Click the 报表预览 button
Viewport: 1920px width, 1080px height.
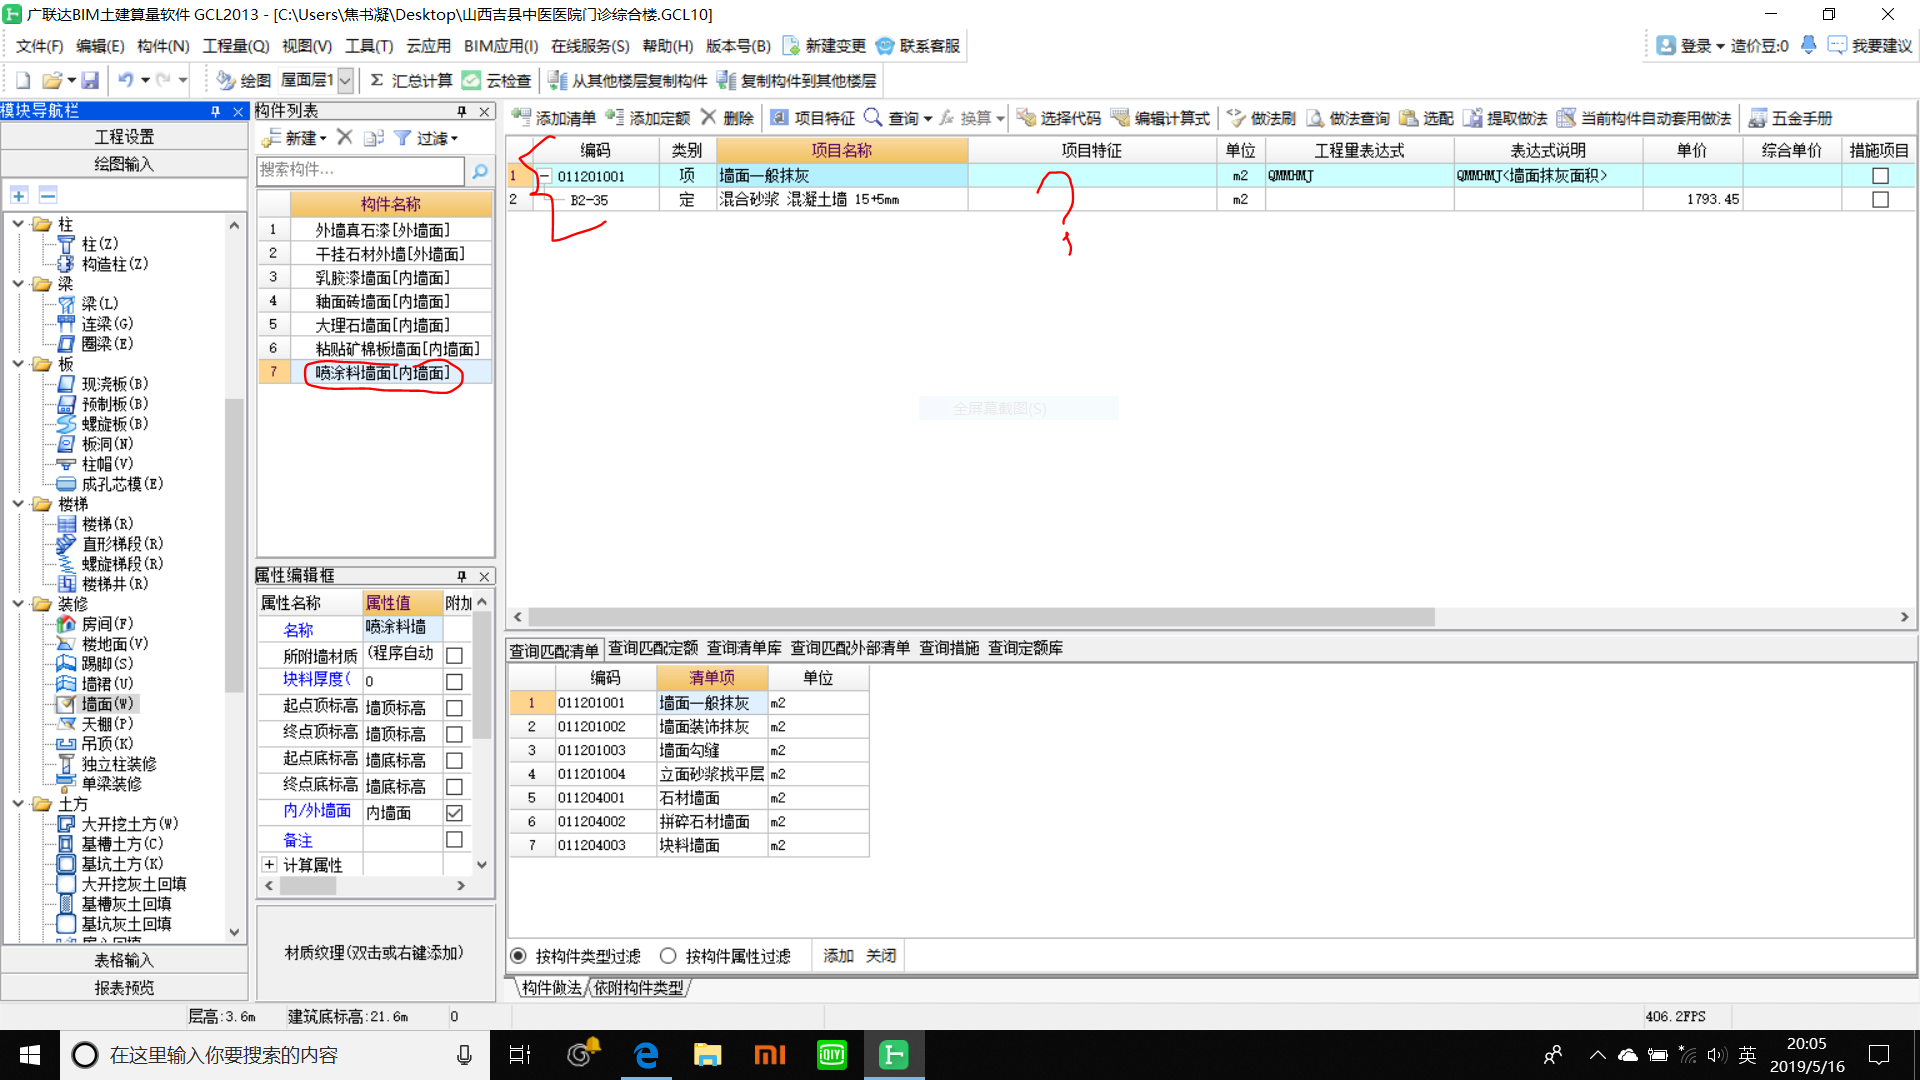tap(124, 988)
